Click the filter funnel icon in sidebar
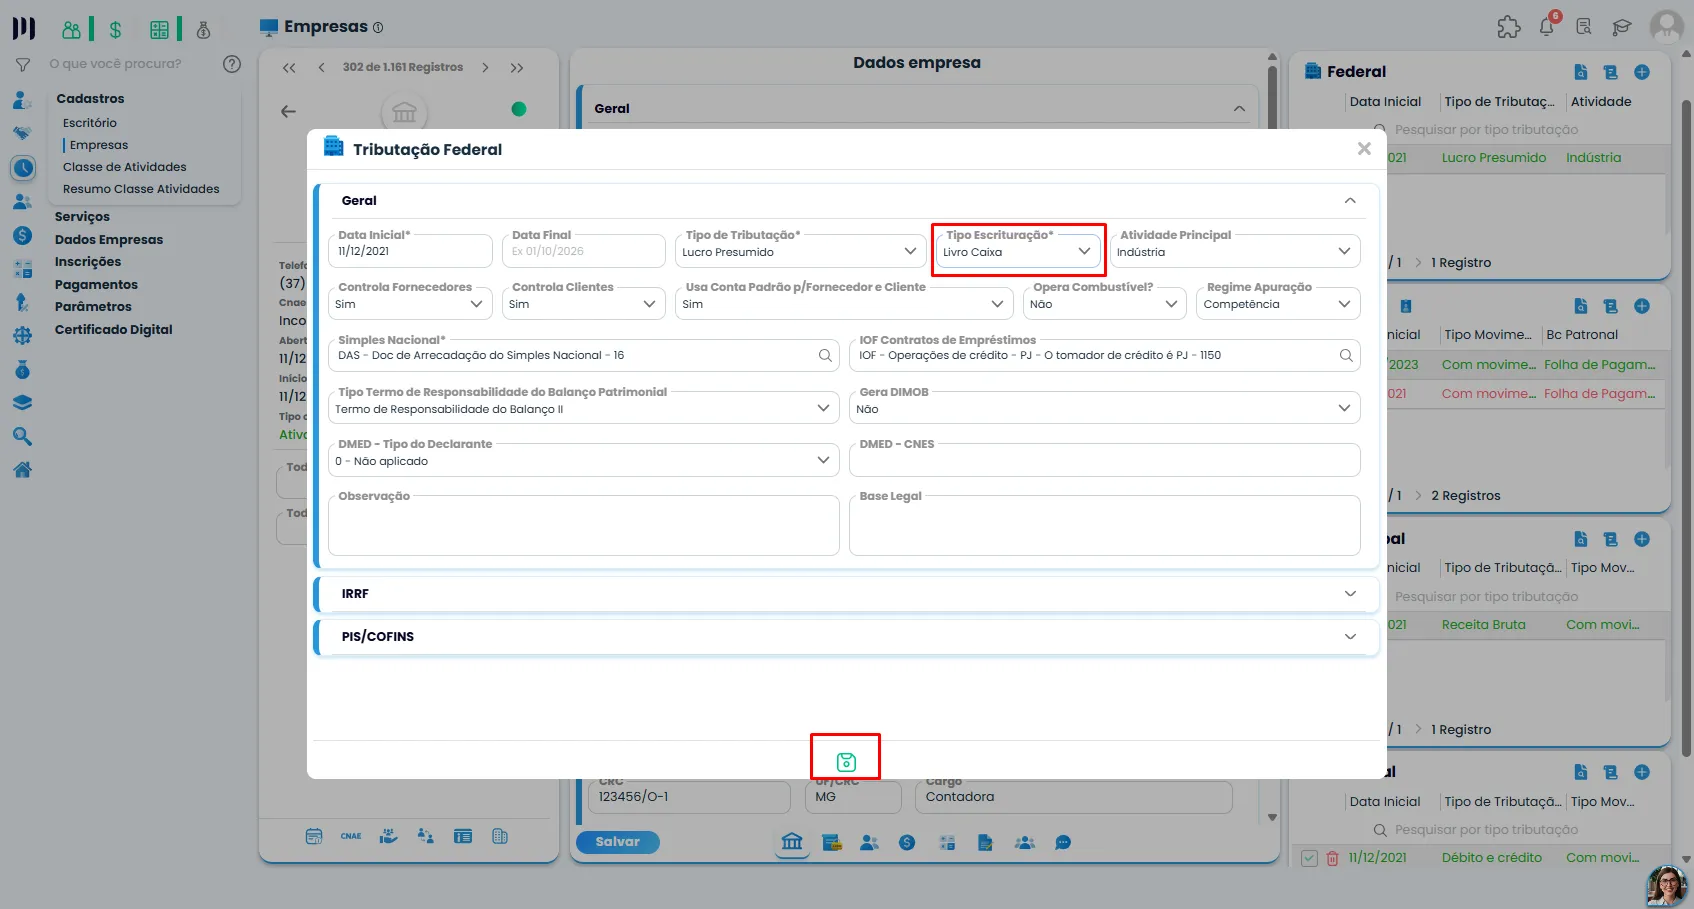Image resolution: width=1694 pixels, height=909 pixels. pyautogui.click(x=22, y=64)
